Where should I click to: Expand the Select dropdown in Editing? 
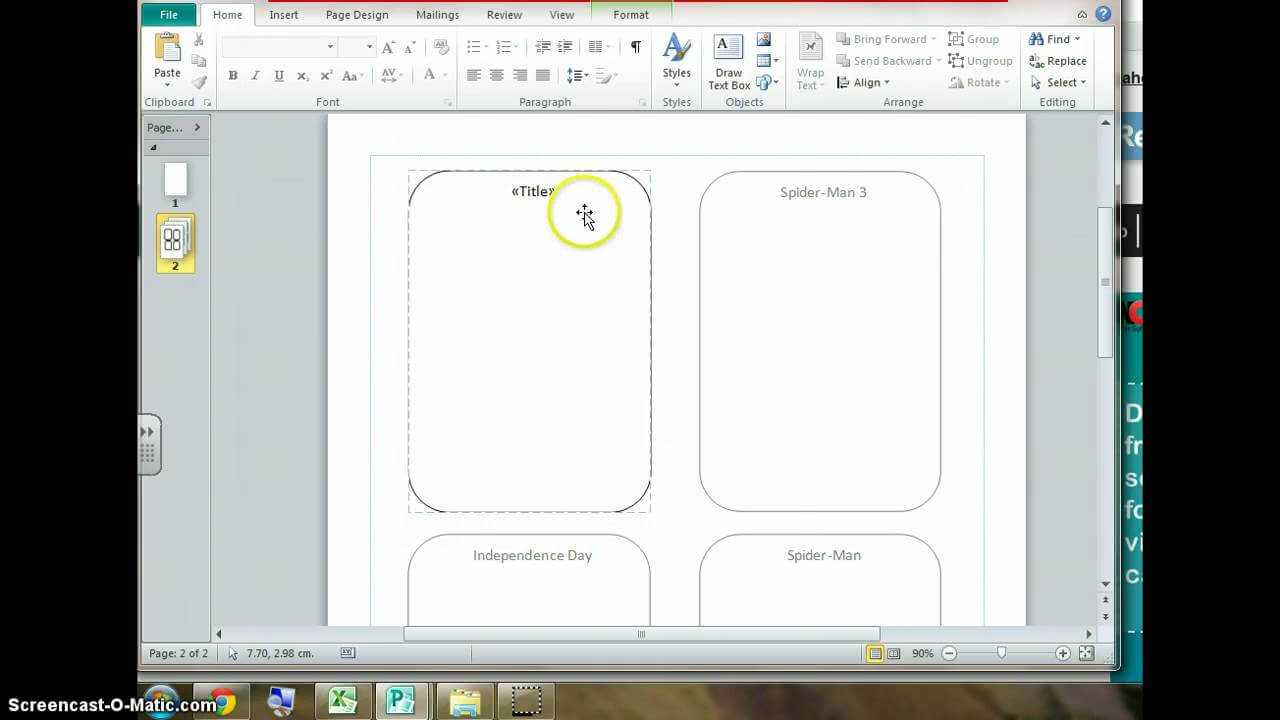(1058, 83)
